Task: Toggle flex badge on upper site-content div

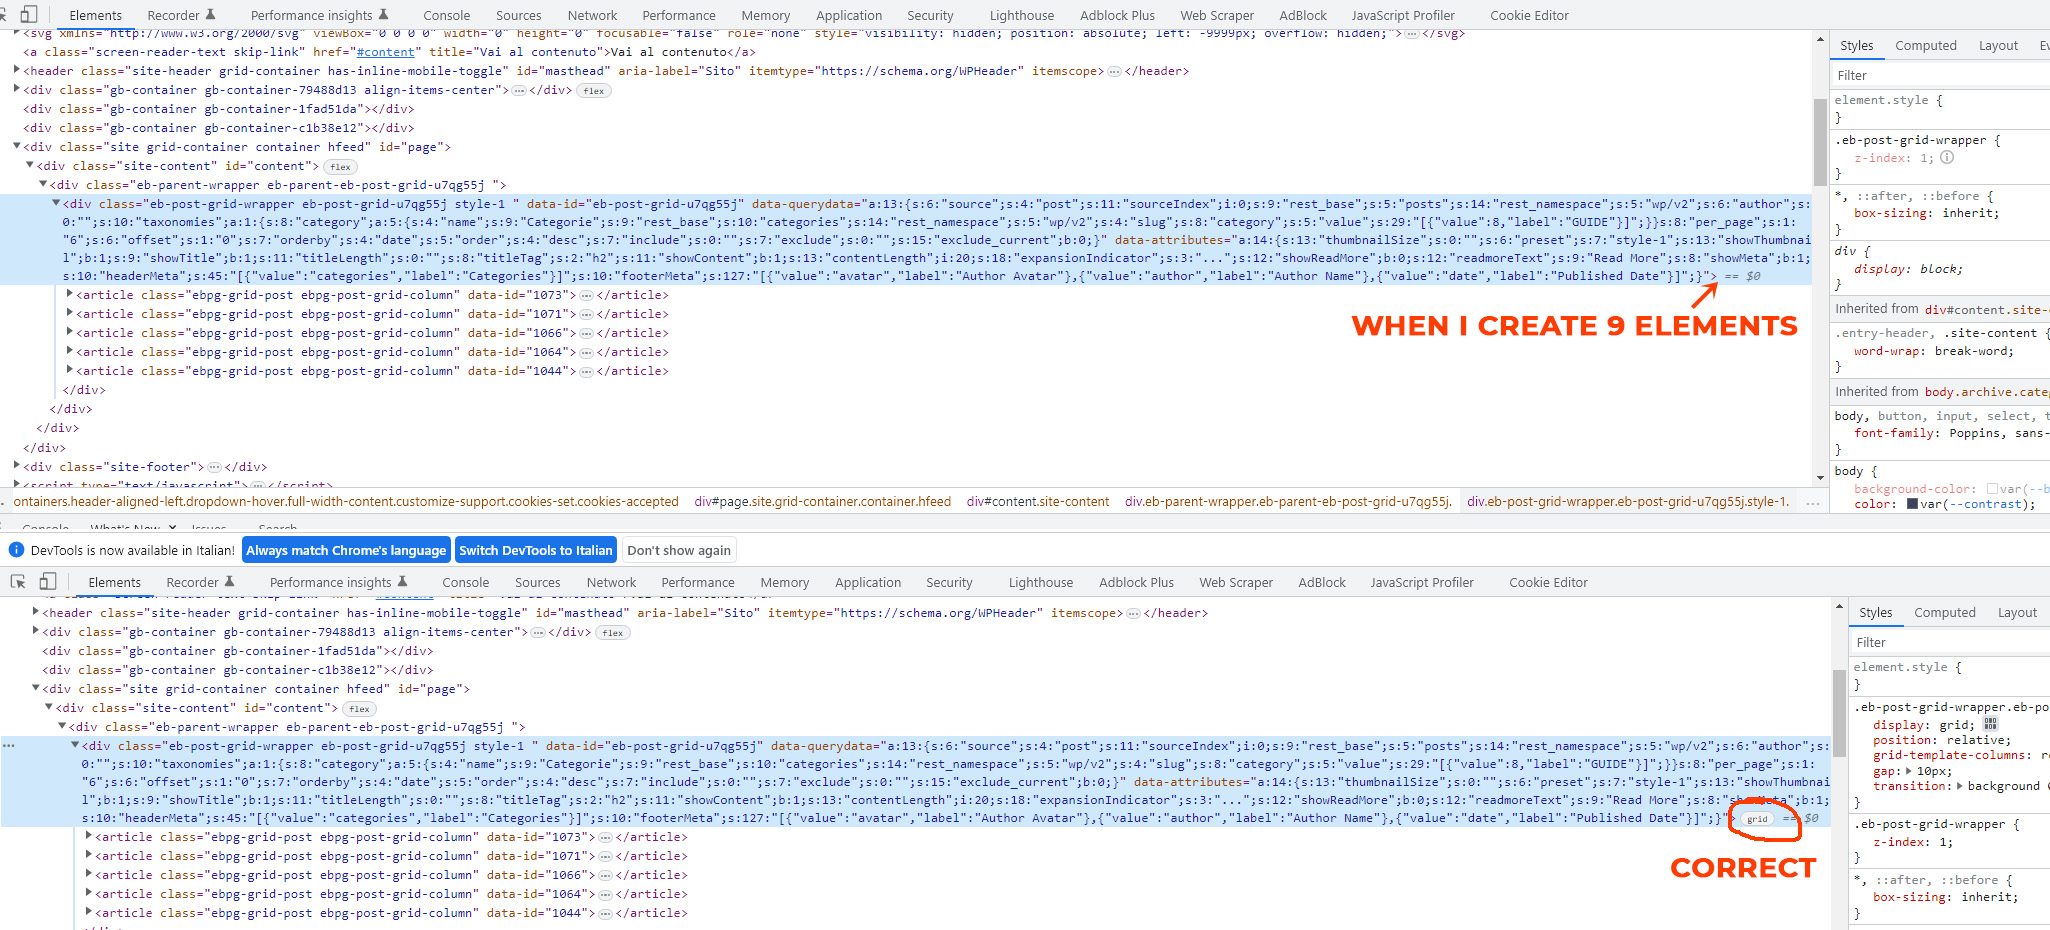Action: click(x=340, y=167)
